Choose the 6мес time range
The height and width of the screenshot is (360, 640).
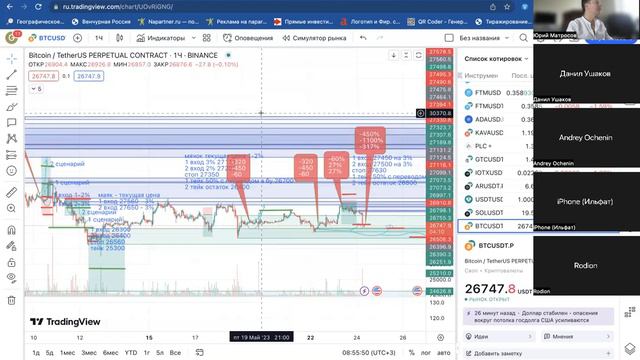click(110, 353)
